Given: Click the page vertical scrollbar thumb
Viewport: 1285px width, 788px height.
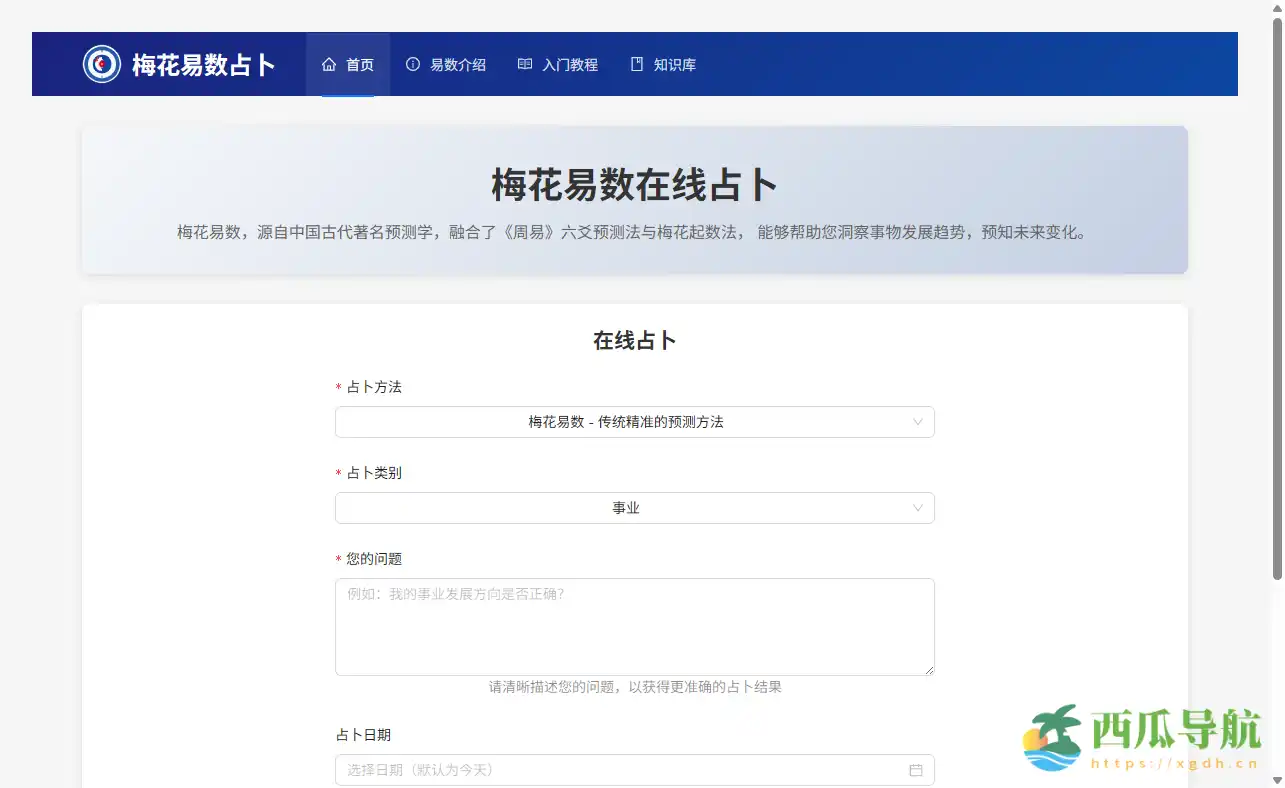Looking at the screenshot, I should pyautogui.click(x=1276, y=300).
